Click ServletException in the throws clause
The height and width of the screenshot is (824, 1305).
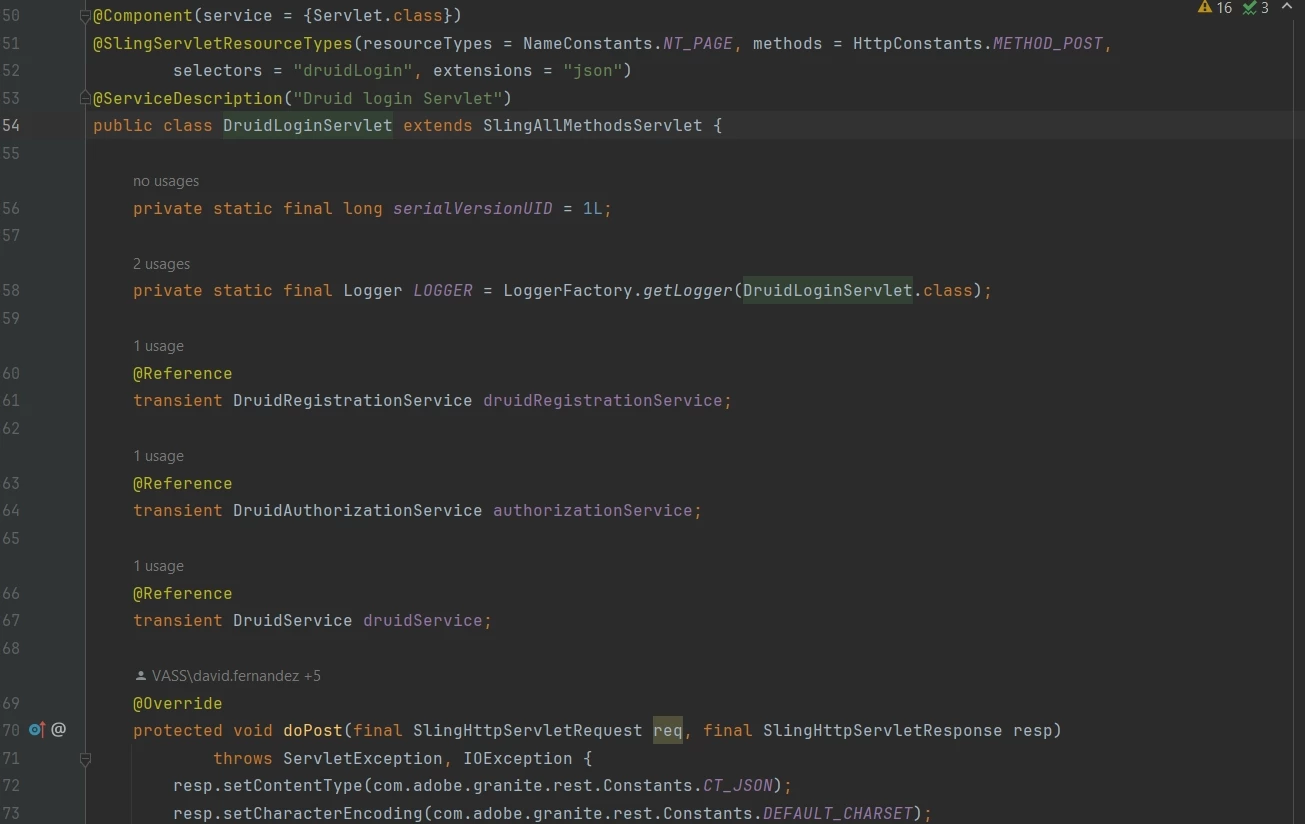click(x=363, y=759)
